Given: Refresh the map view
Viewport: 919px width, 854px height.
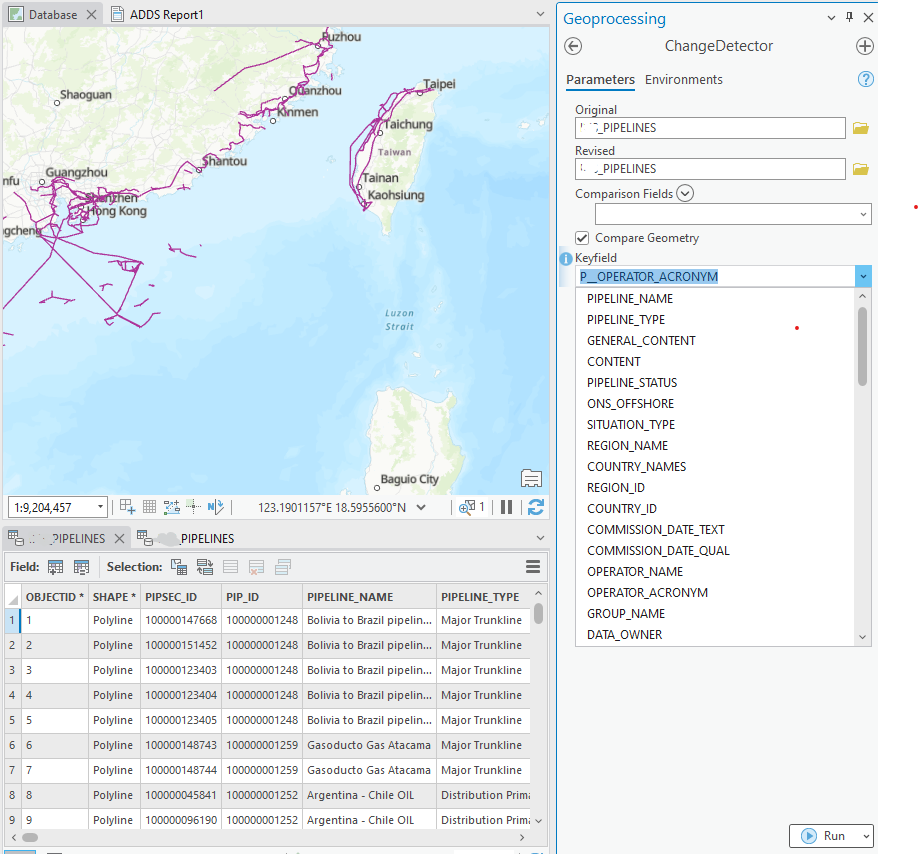Looking at the screenshot, I should pyautogui.click(x=536, y=507).
